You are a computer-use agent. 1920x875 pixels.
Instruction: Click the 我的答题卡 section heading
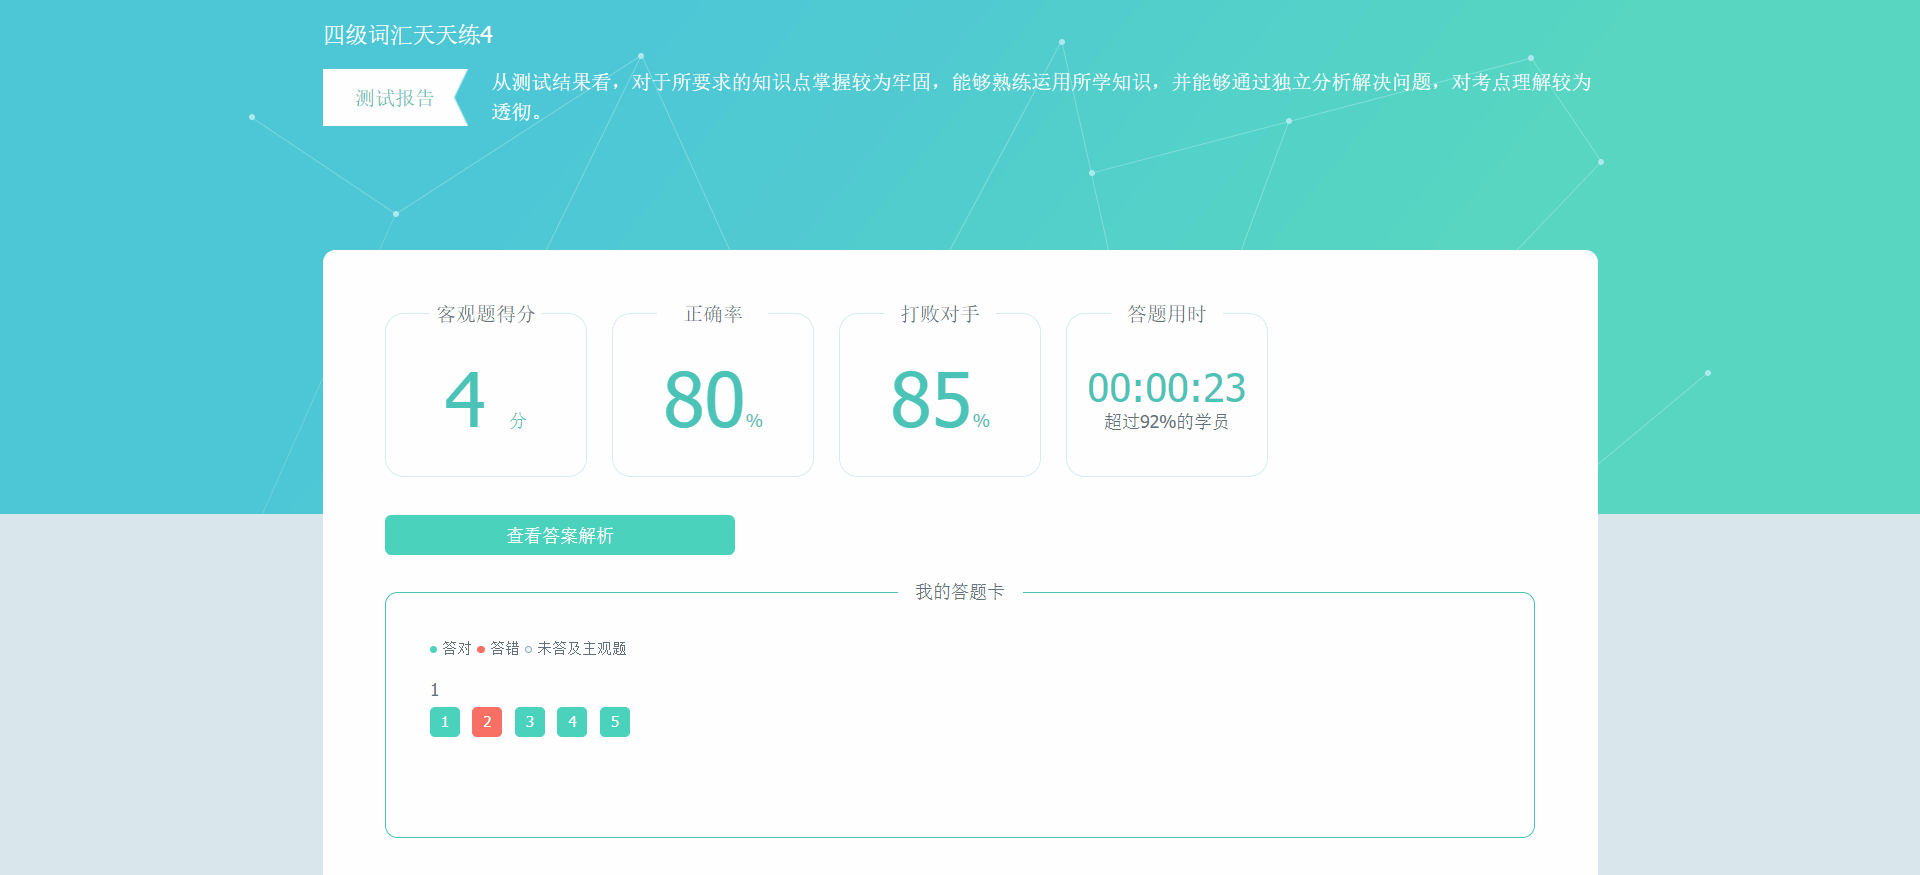tap(959, 592)
